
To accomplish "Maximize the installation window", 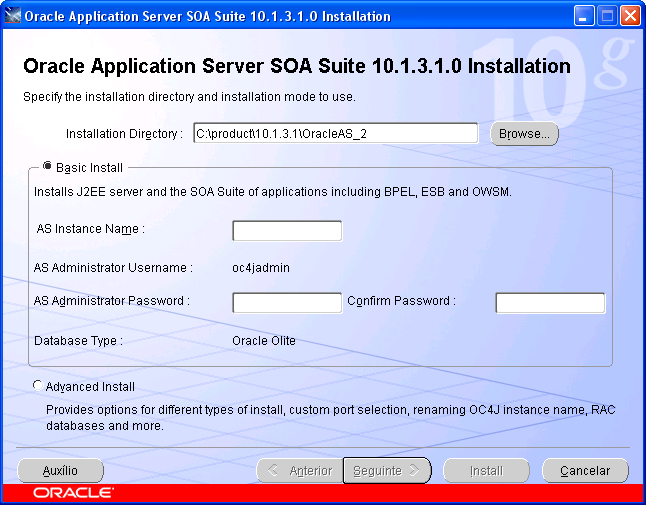I will tap(608, 16).
